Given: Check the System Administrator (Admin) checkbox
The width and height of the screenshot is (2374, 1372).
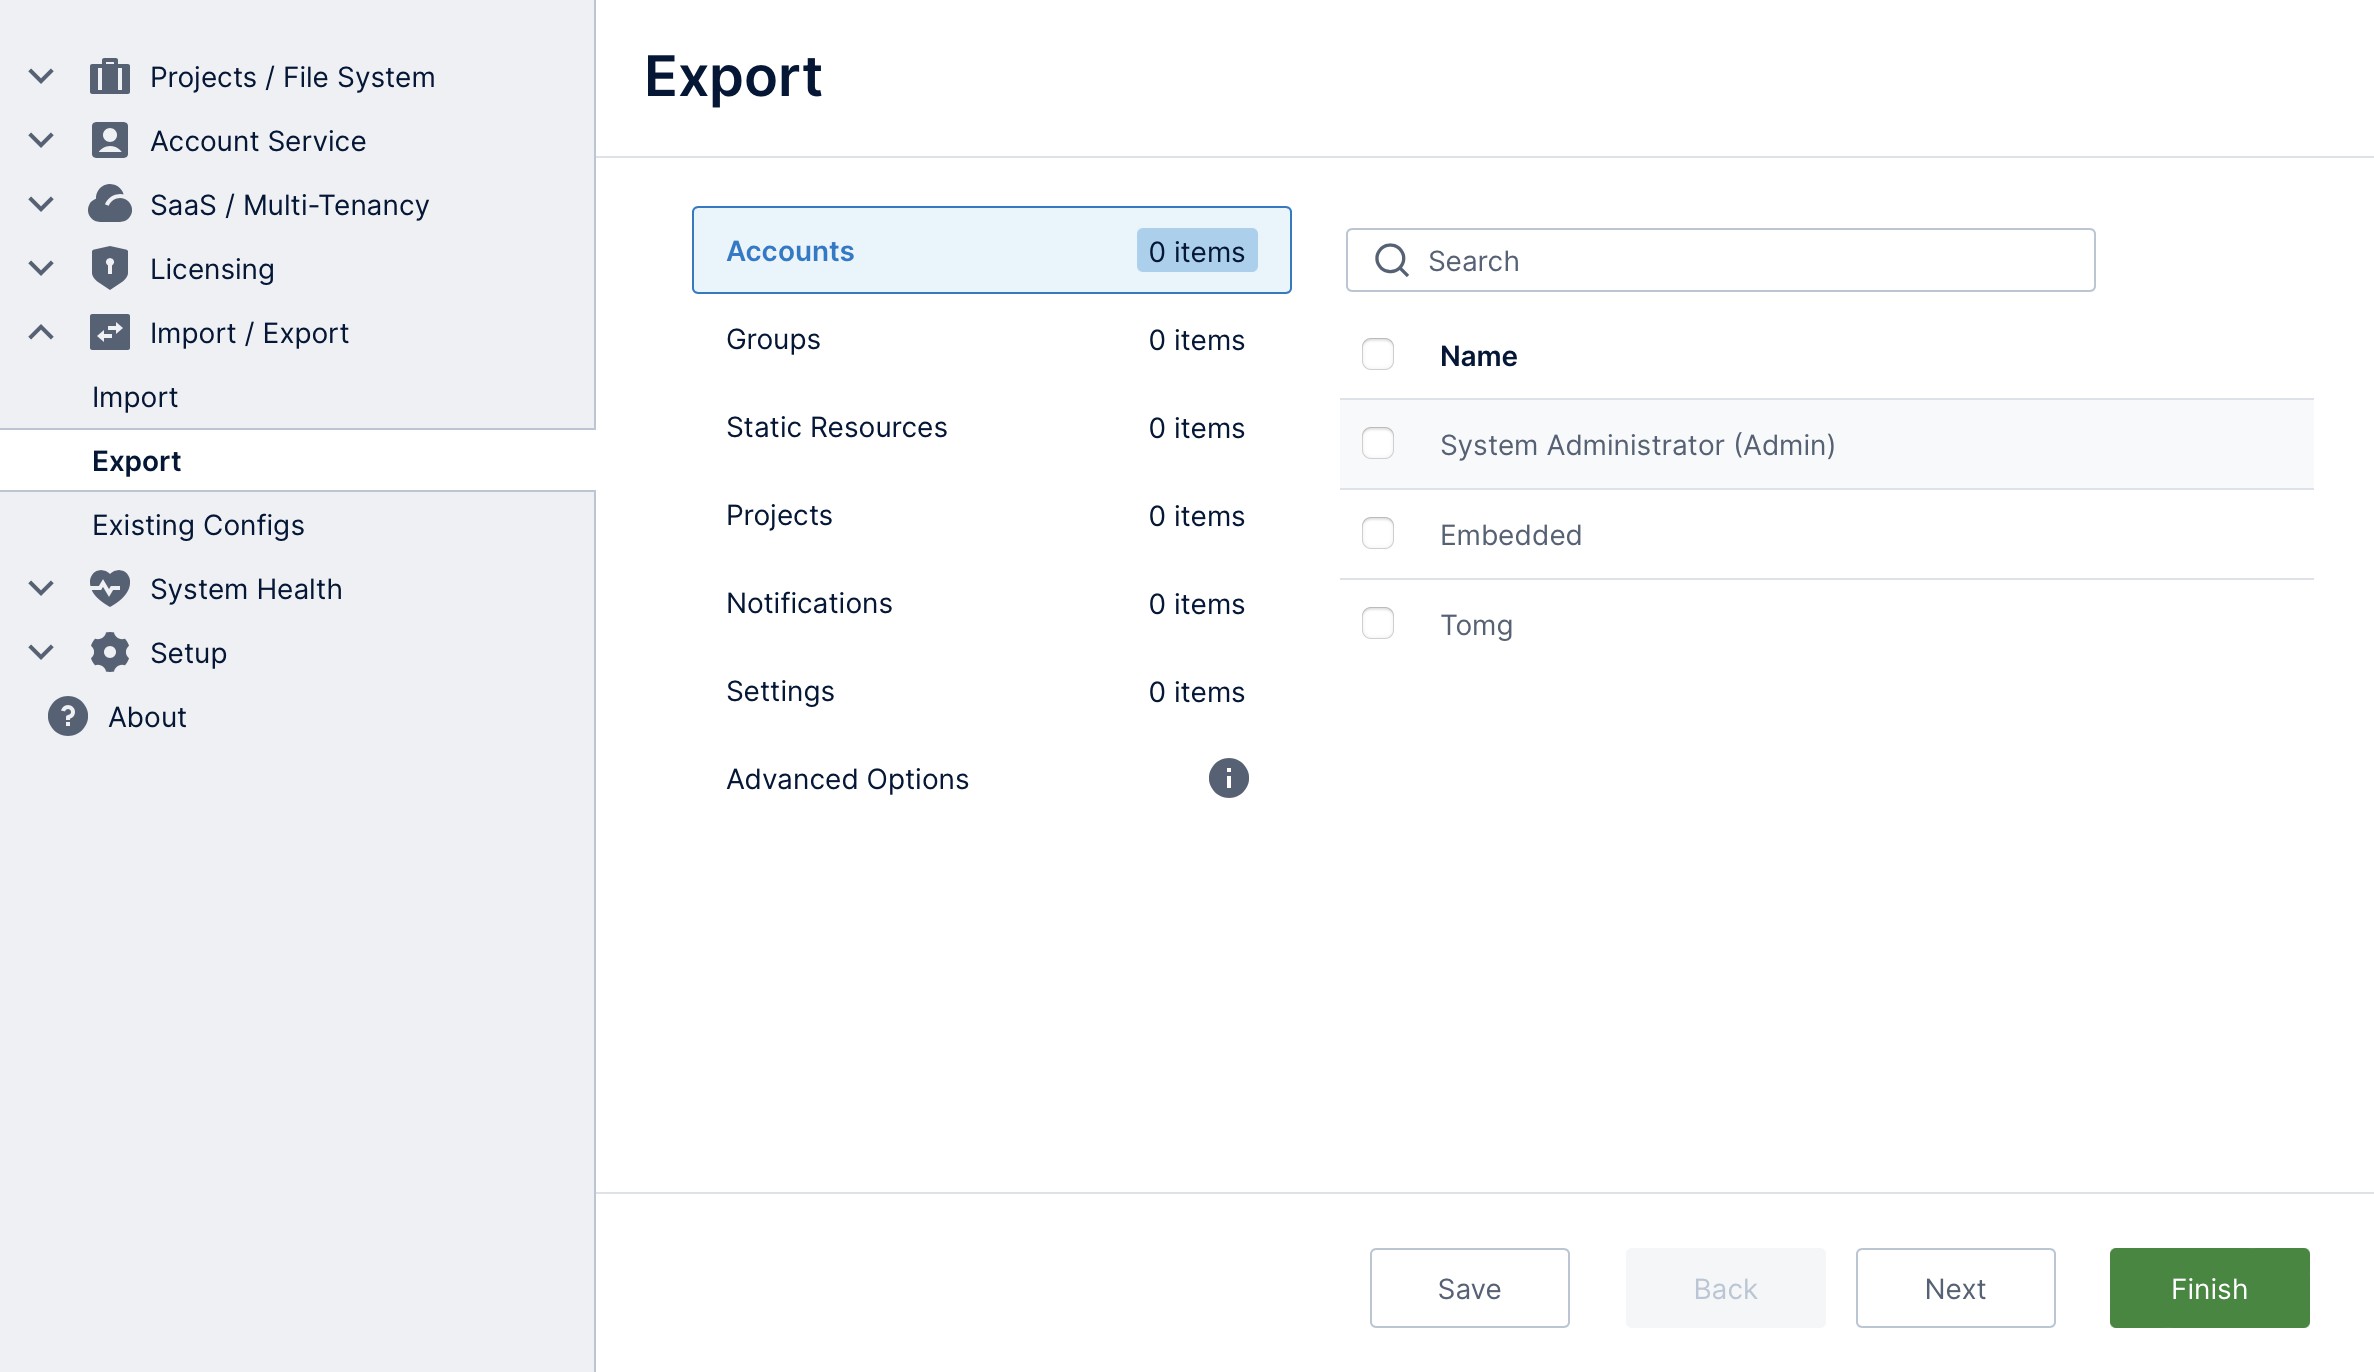Looking at the screenshot, I should click(1378, 444).
